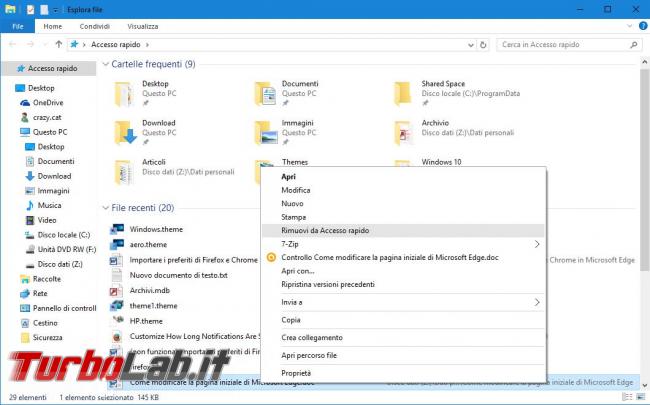
Task: Select Sicurezza folder in sidebar
Action: point(41,337)
